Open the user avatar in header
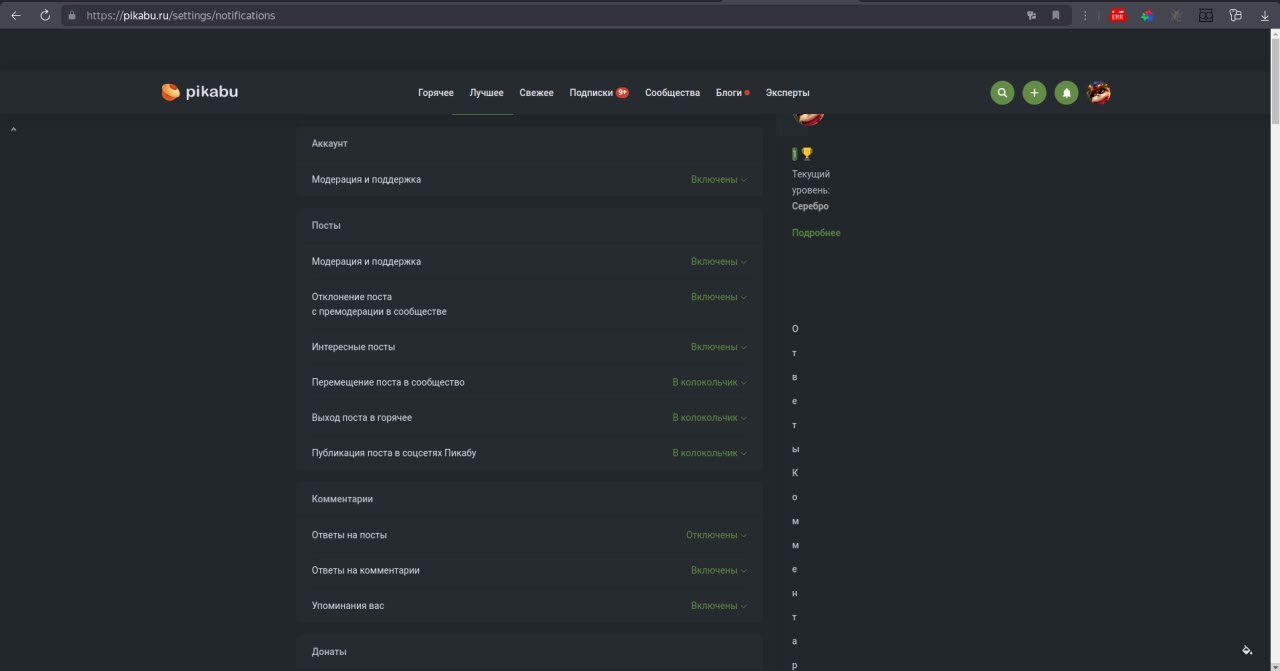This screenshot has width=1280, height=671. [x=1098, y=93]
